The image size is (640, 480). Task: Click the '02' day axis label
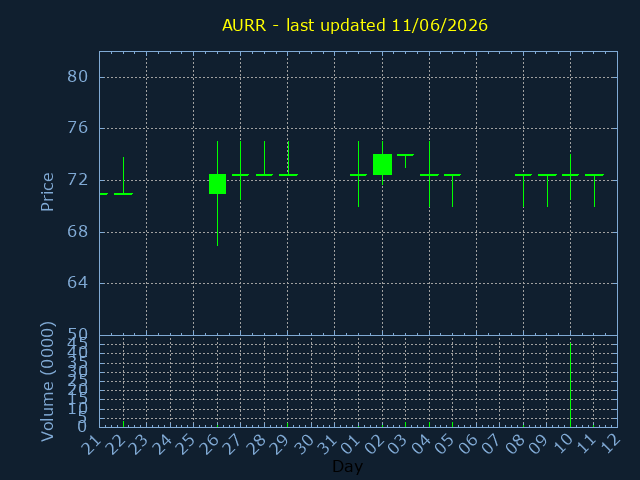pos(373,444)
